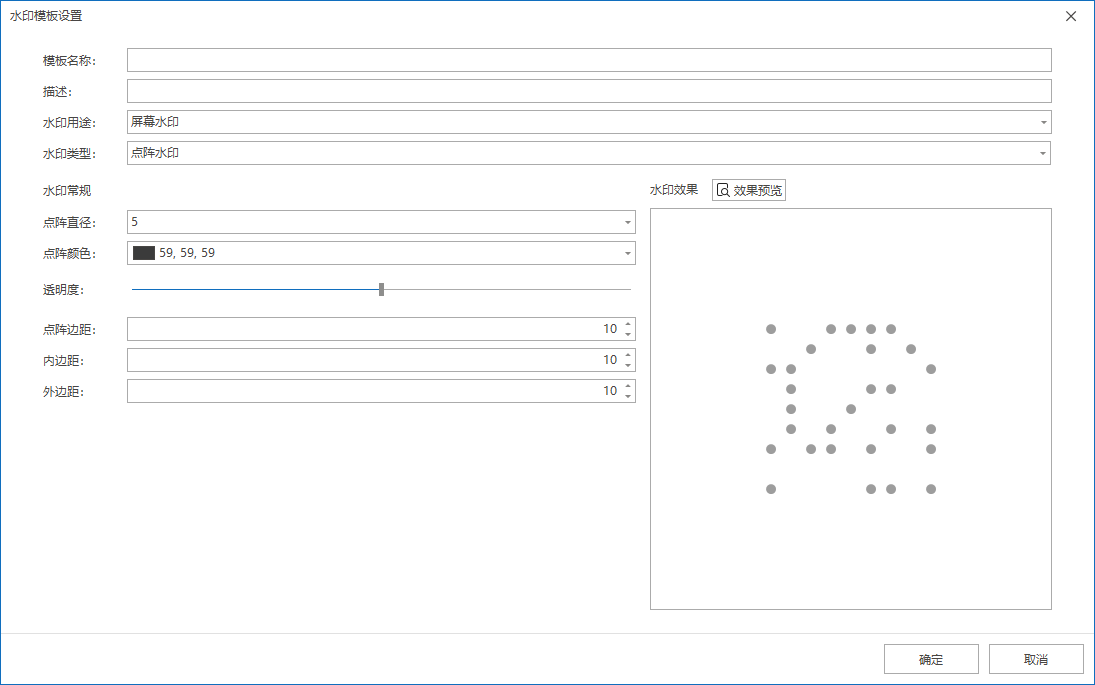Click into the 描述 description field
This screenshot has width=1095, height=685.
click(x=588, y=91)
